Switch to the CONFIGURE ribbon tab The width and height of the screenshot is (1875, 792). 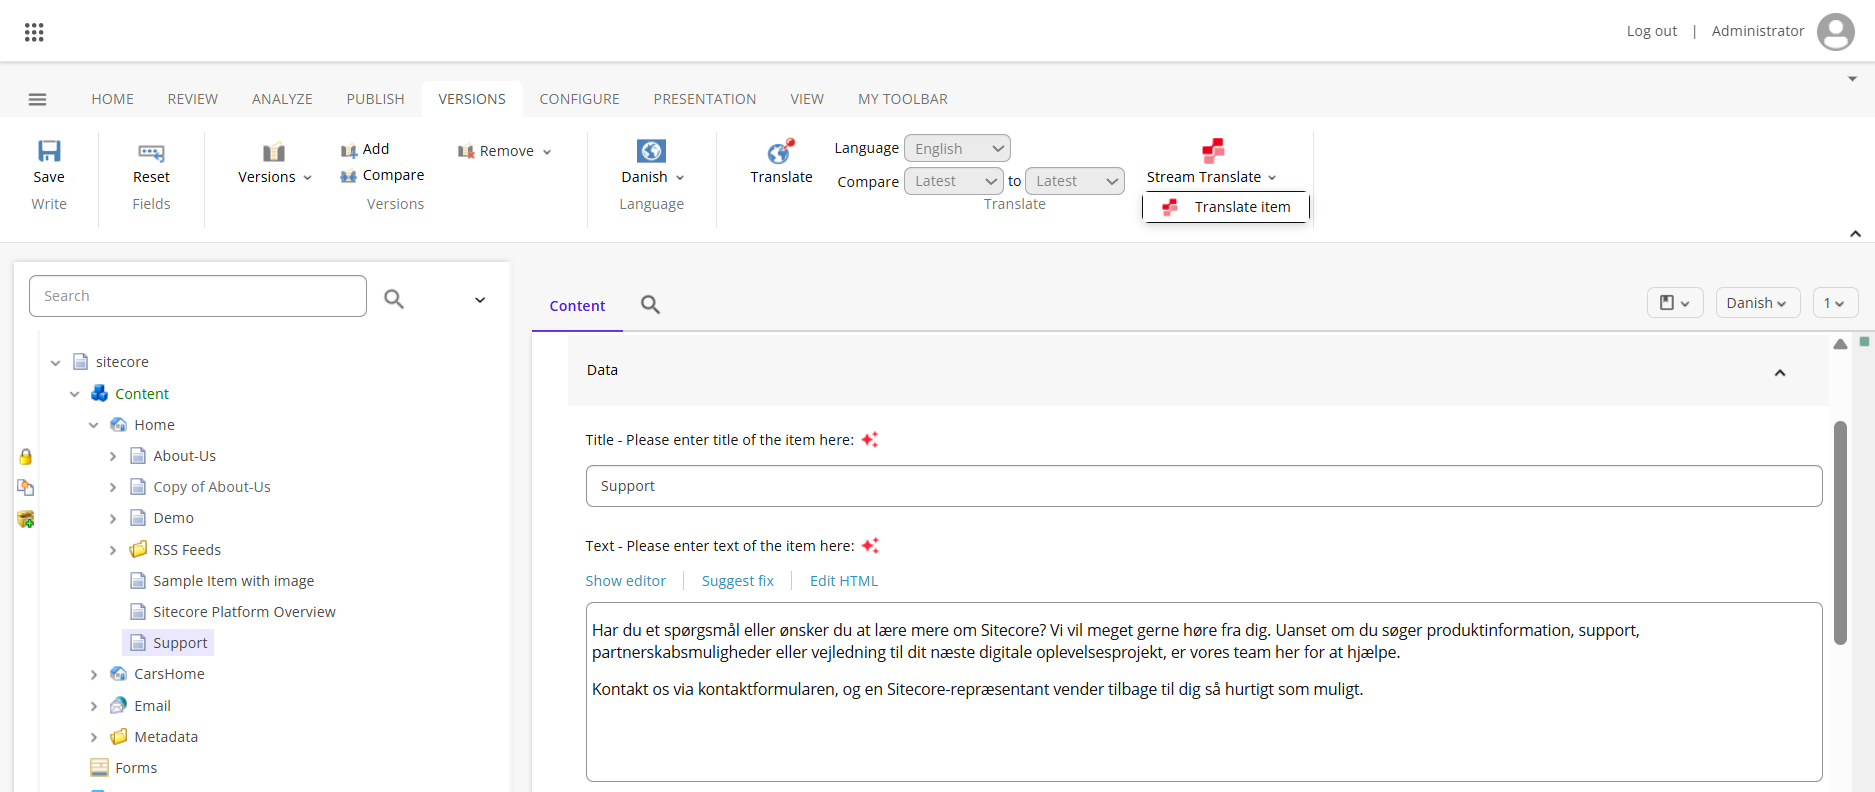580,99
